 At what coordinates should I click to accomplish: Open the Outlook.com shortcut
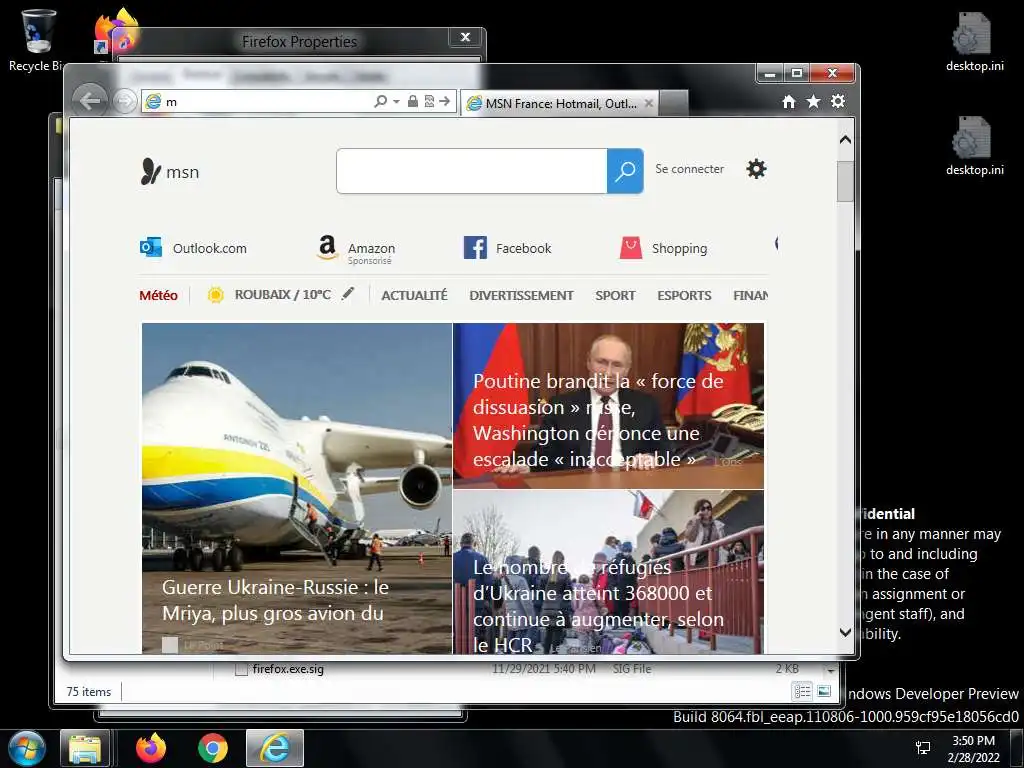[193, 248]
